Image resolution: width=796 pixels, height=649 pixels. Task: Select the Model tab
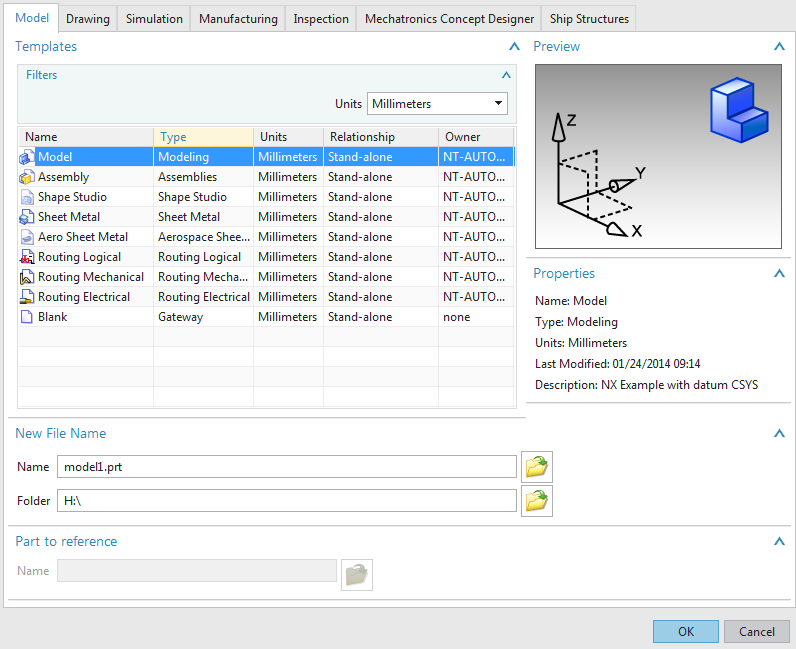[x=32, y=18]
